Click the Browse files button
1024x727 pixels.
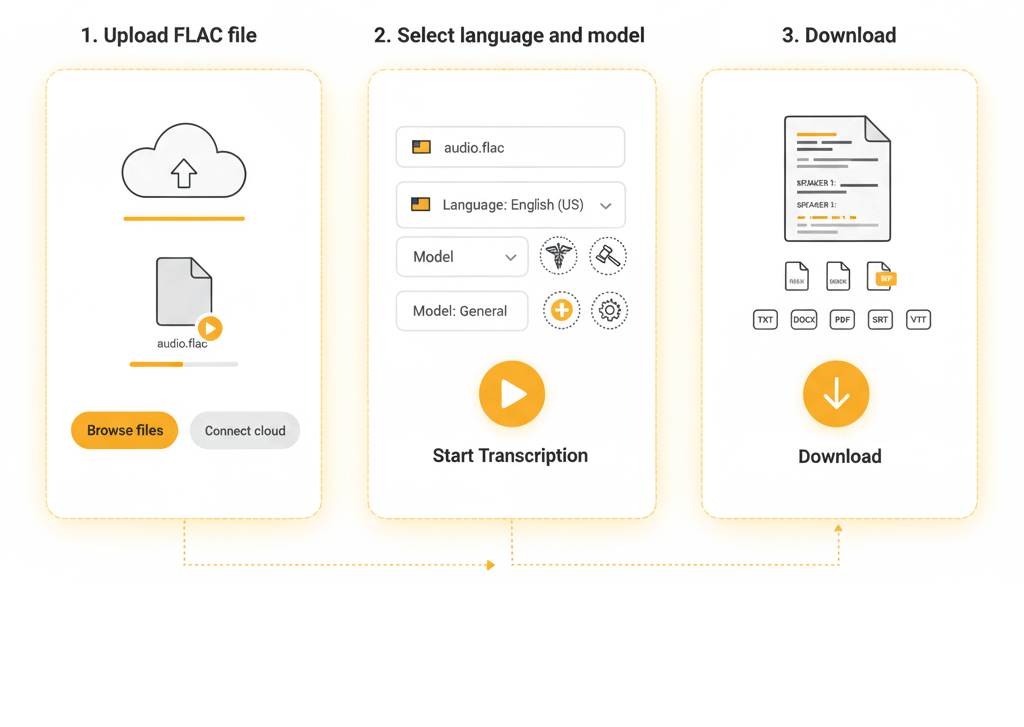point(124,430)
